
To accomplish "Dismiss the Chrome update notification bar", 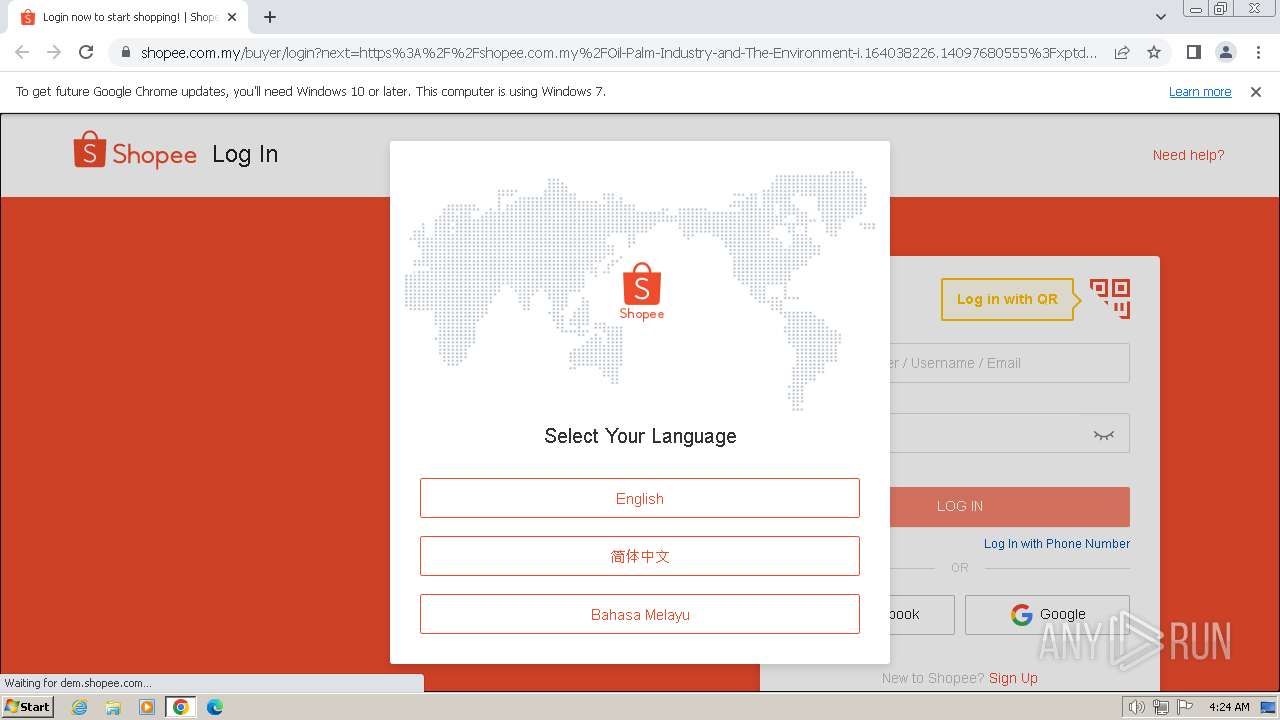I will click(1256, 92).
